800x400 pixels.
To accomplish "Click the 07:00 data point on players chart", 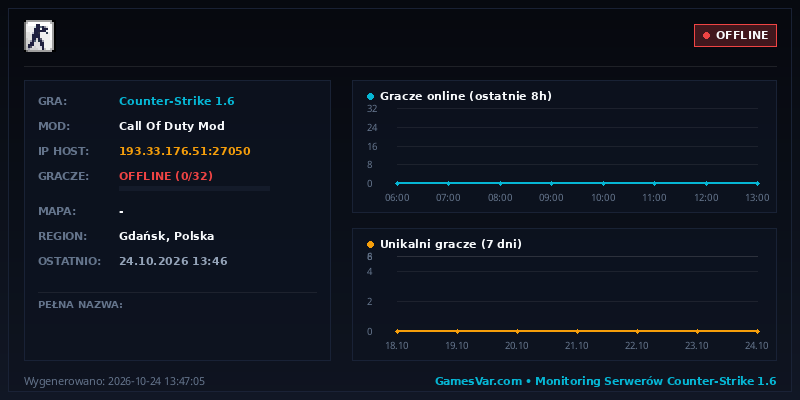I will (448, 183).
